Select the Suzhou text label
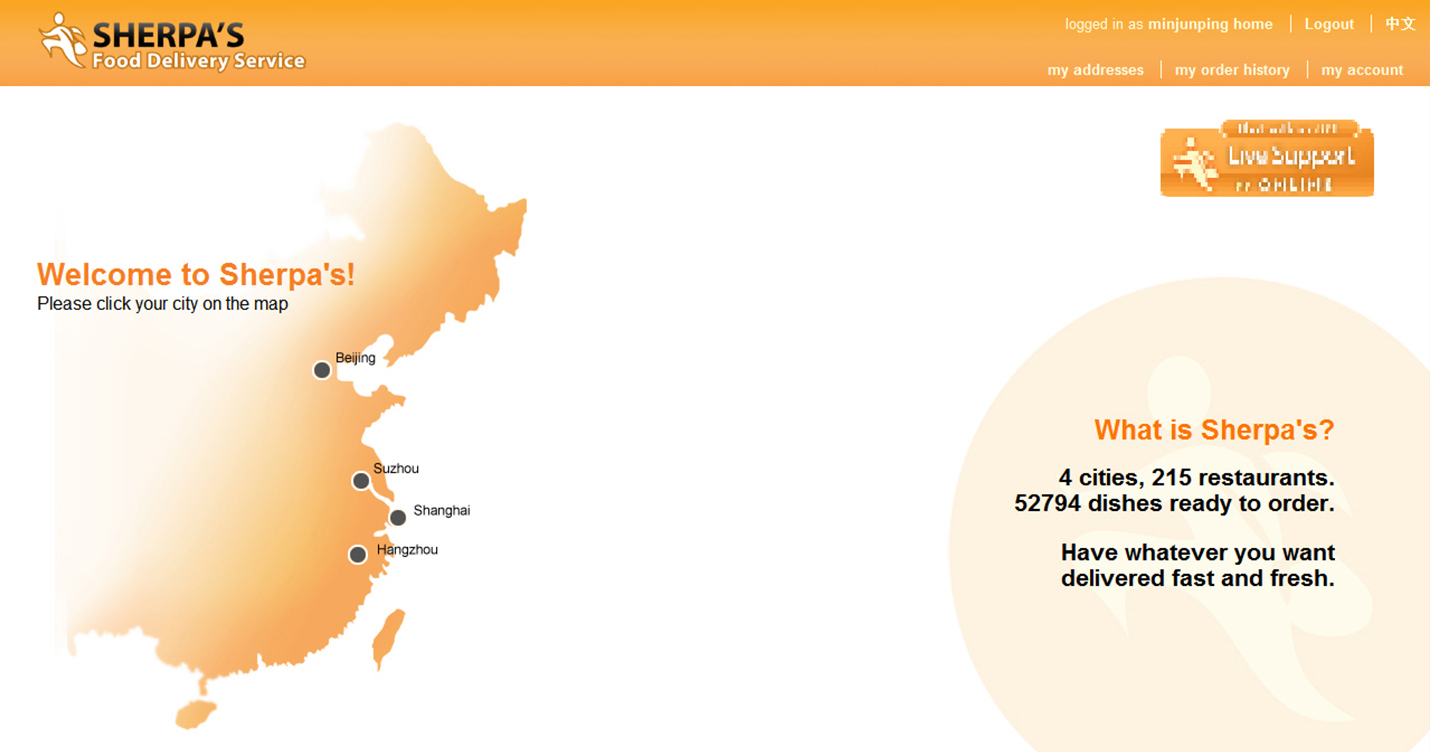Screen dimensions: 1430x752 pos(396,468)
